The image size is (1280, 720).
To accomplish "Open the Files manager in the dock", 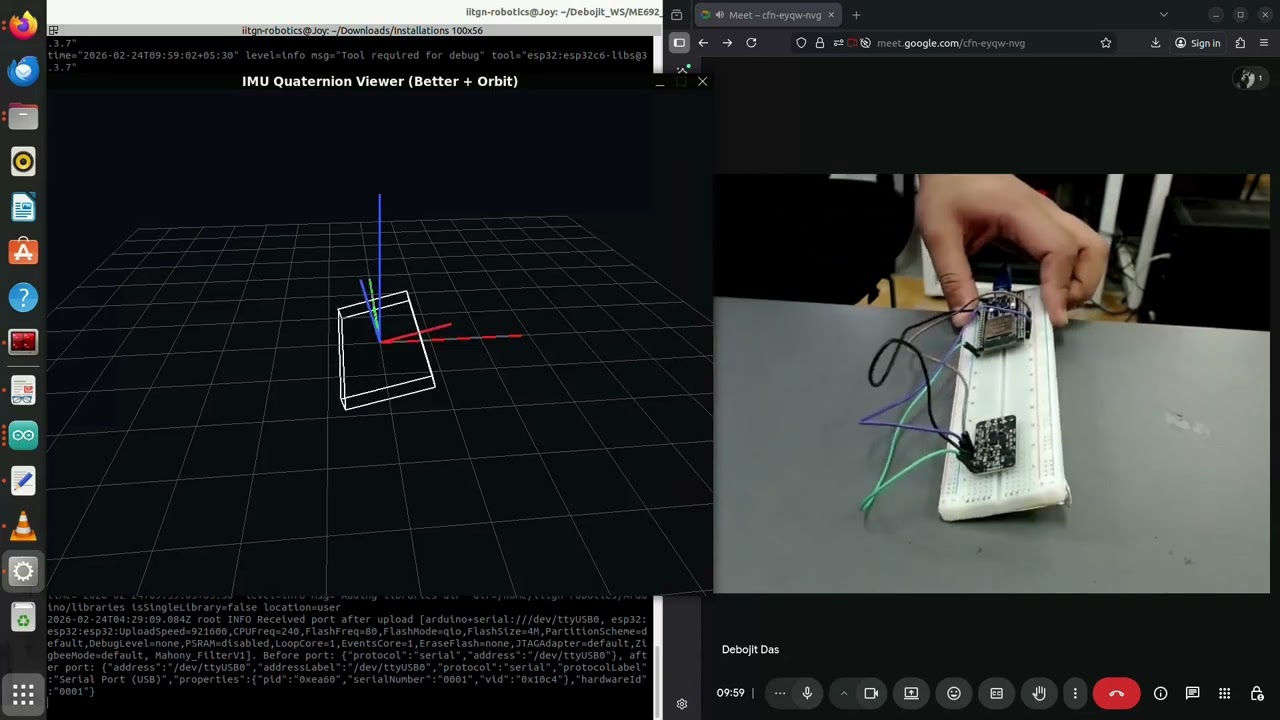I will [23, 116].
